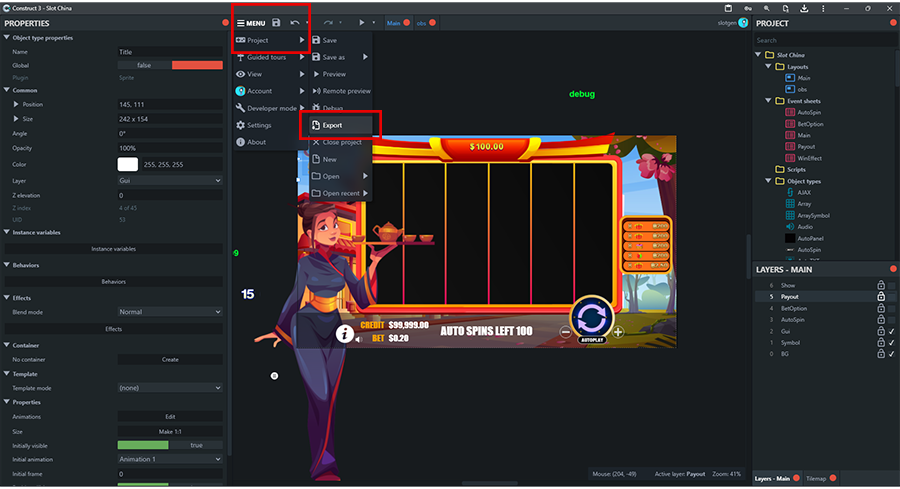The height and width of the screenshot is (489, 900).
Task: Choose Export from the Project submenu
Action: (x=333, y=125)
